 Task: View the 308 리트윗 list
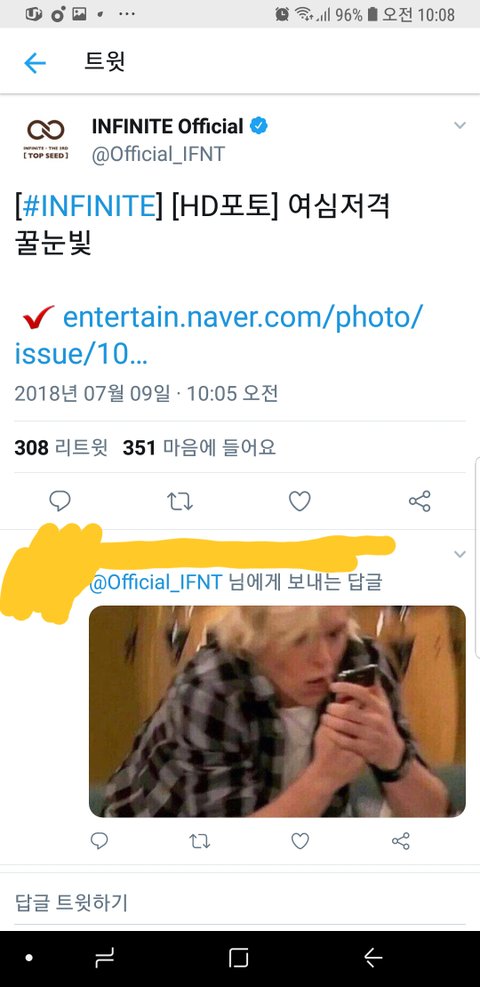tap(61, 448)
